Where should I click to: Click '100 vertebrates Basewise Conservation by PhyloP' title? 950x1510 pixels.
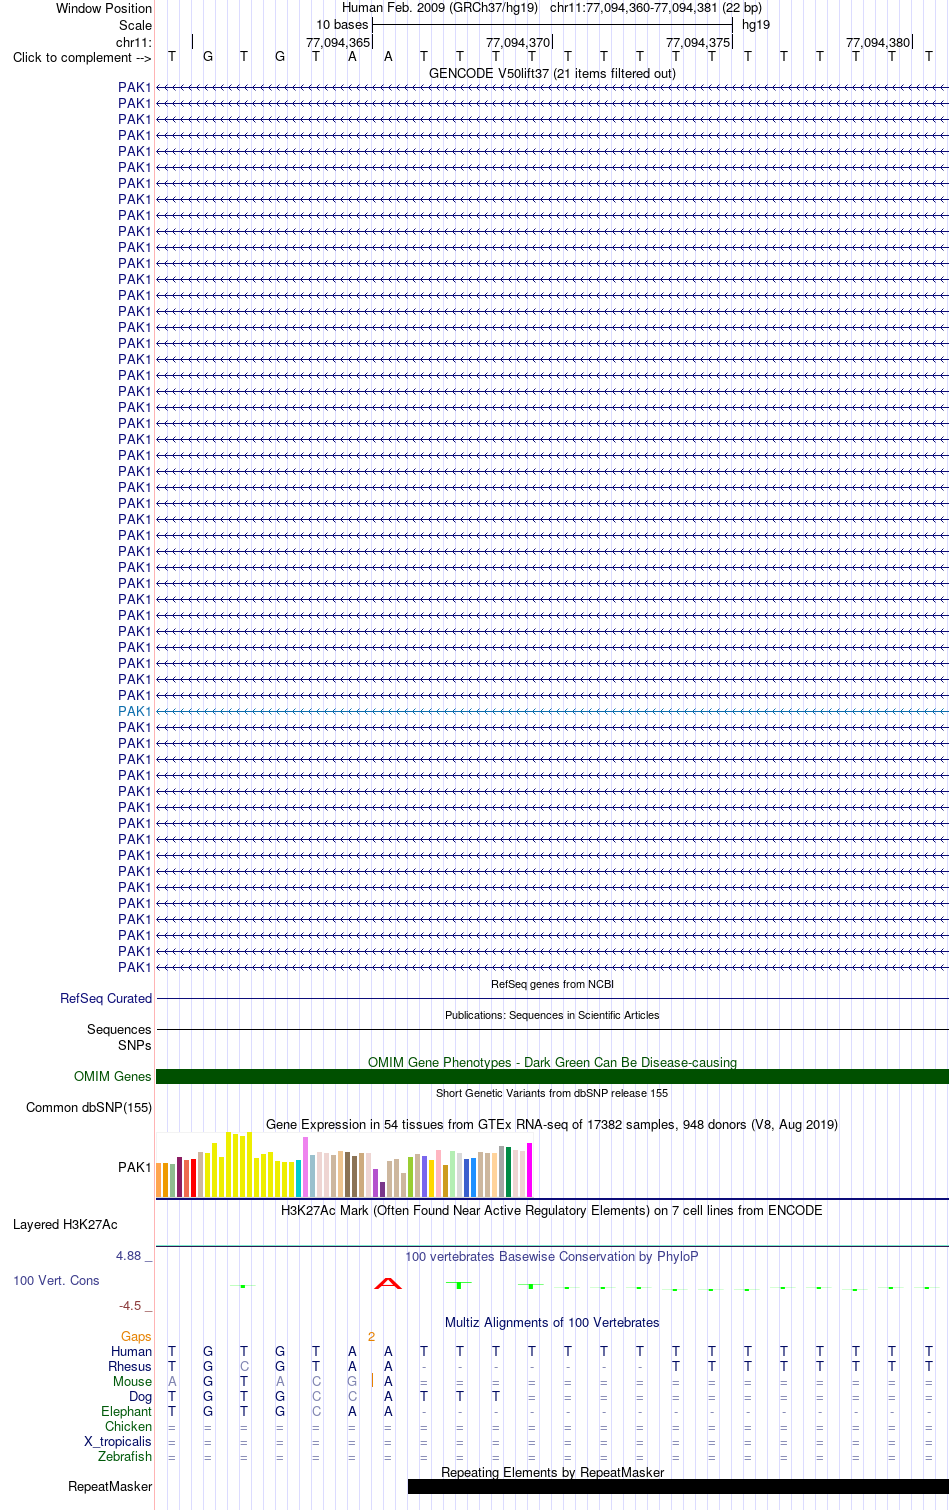552,1256
